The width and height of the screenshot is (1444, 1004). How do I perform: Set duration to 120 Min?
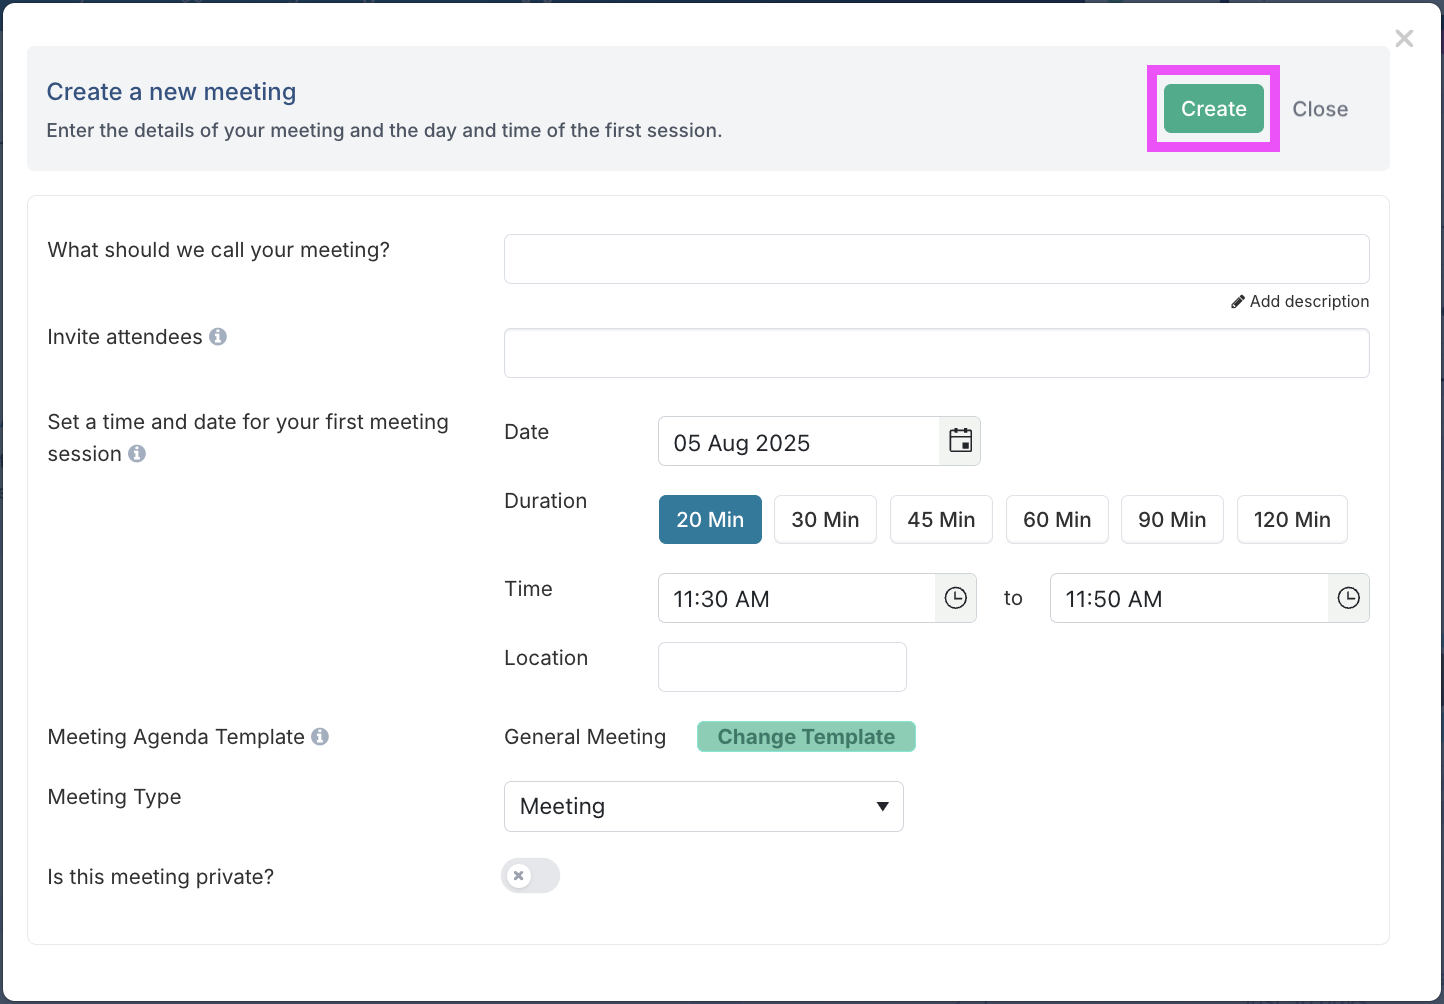point(1292,520)
